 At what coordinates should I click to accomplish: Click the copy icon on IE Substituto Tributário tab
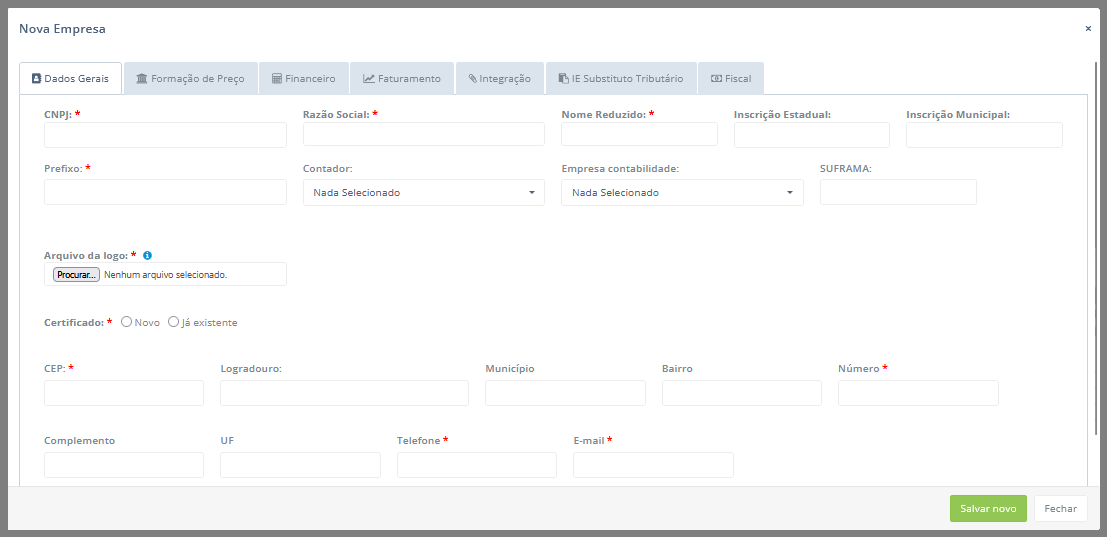coord(564,79)
